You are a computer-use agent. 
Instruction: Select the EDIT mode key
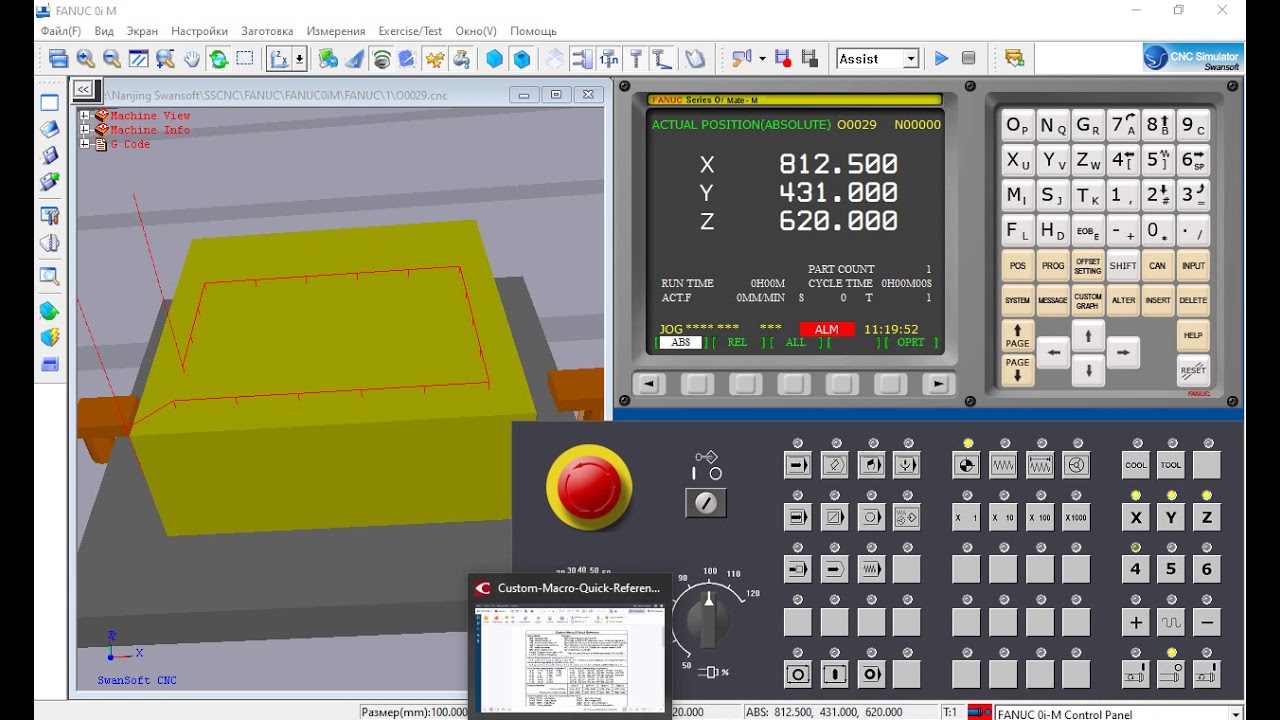pyautogui.click(x=835, y=465)
